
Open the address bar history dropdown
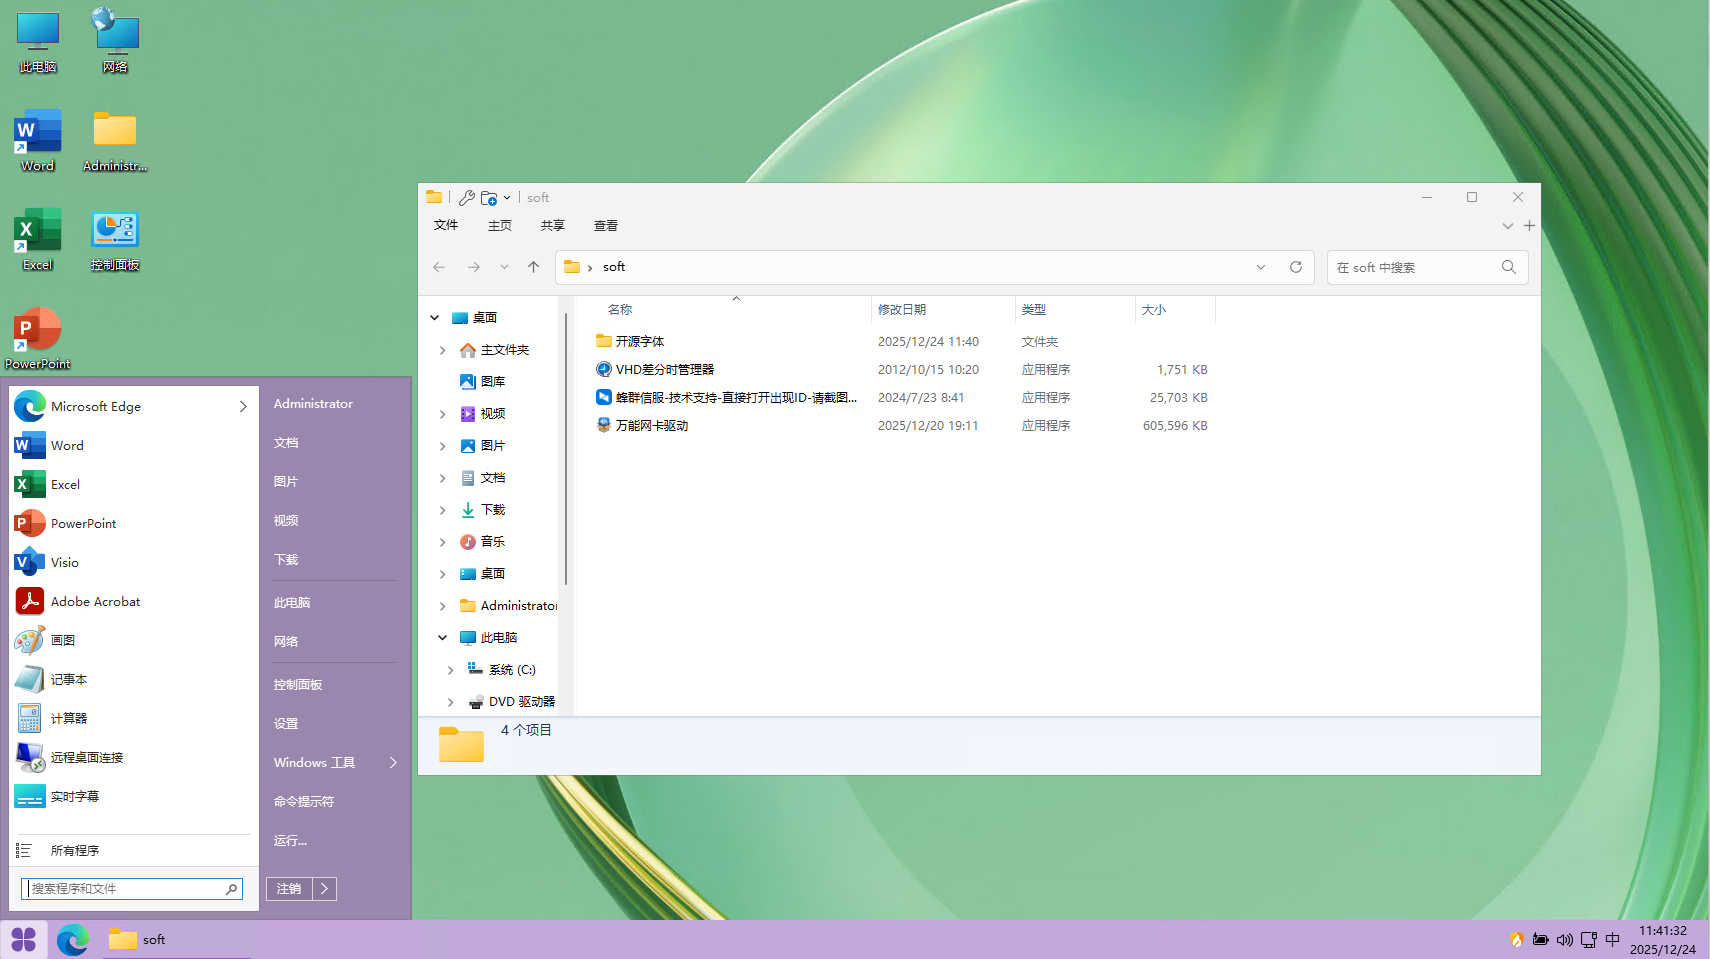point(1260,267)
